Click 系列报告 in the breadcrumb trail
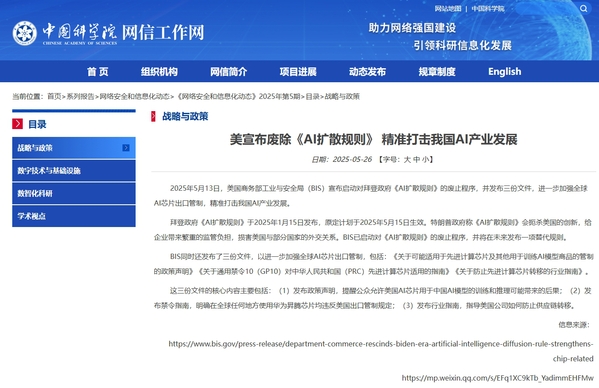 point(80,96)
